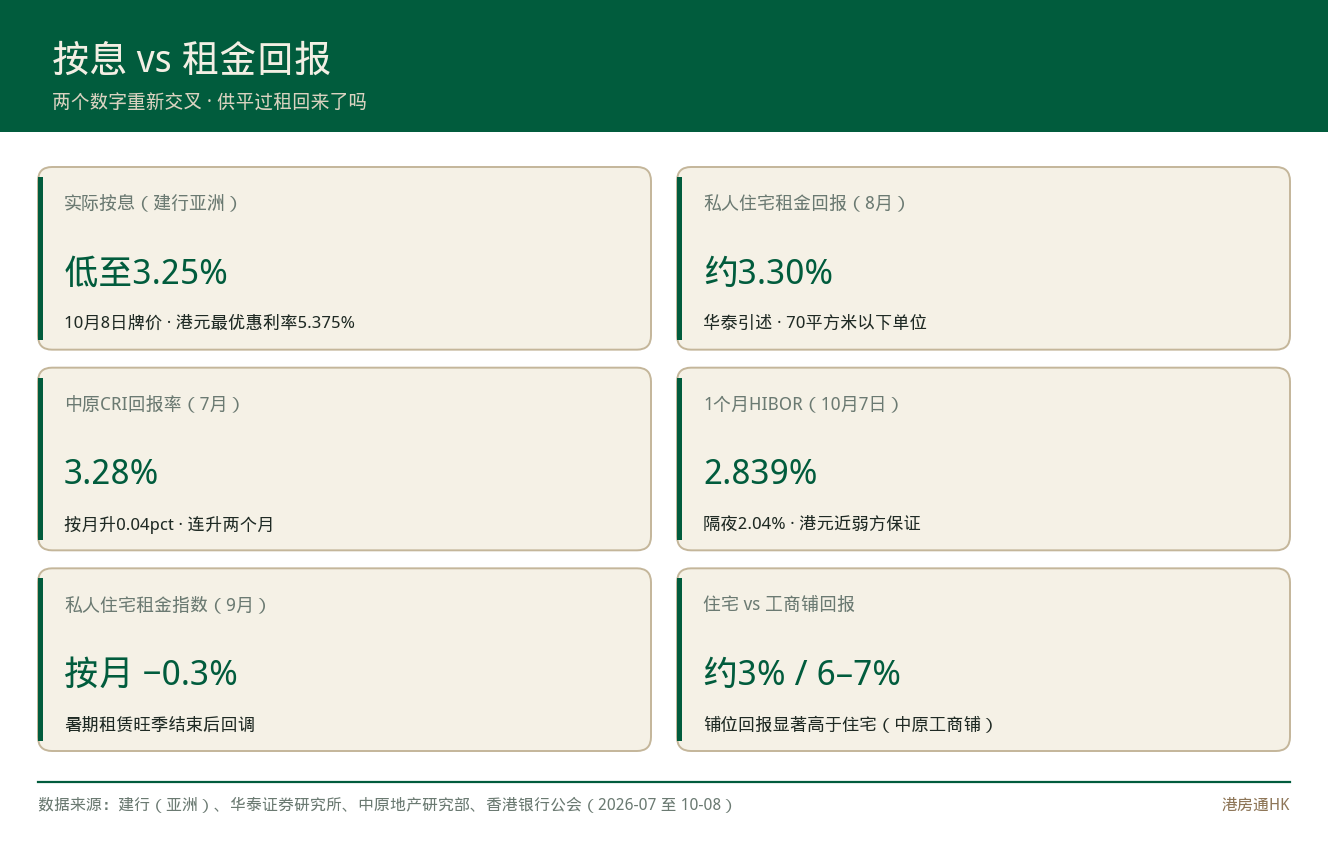The height and width of the screenshot is (852, 1328).
Task: Select the card label 私人住宅租金回报（8月）
Action: click(x=806, y=202)
